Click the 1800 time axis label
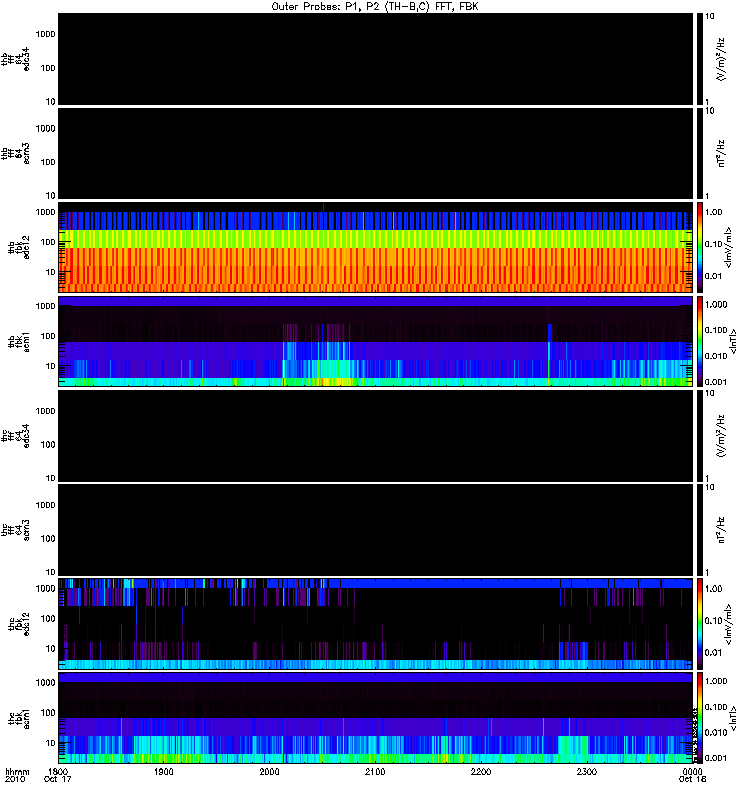Image resolution: width=750 pixels, height=800 pixels. click(58, 771)
